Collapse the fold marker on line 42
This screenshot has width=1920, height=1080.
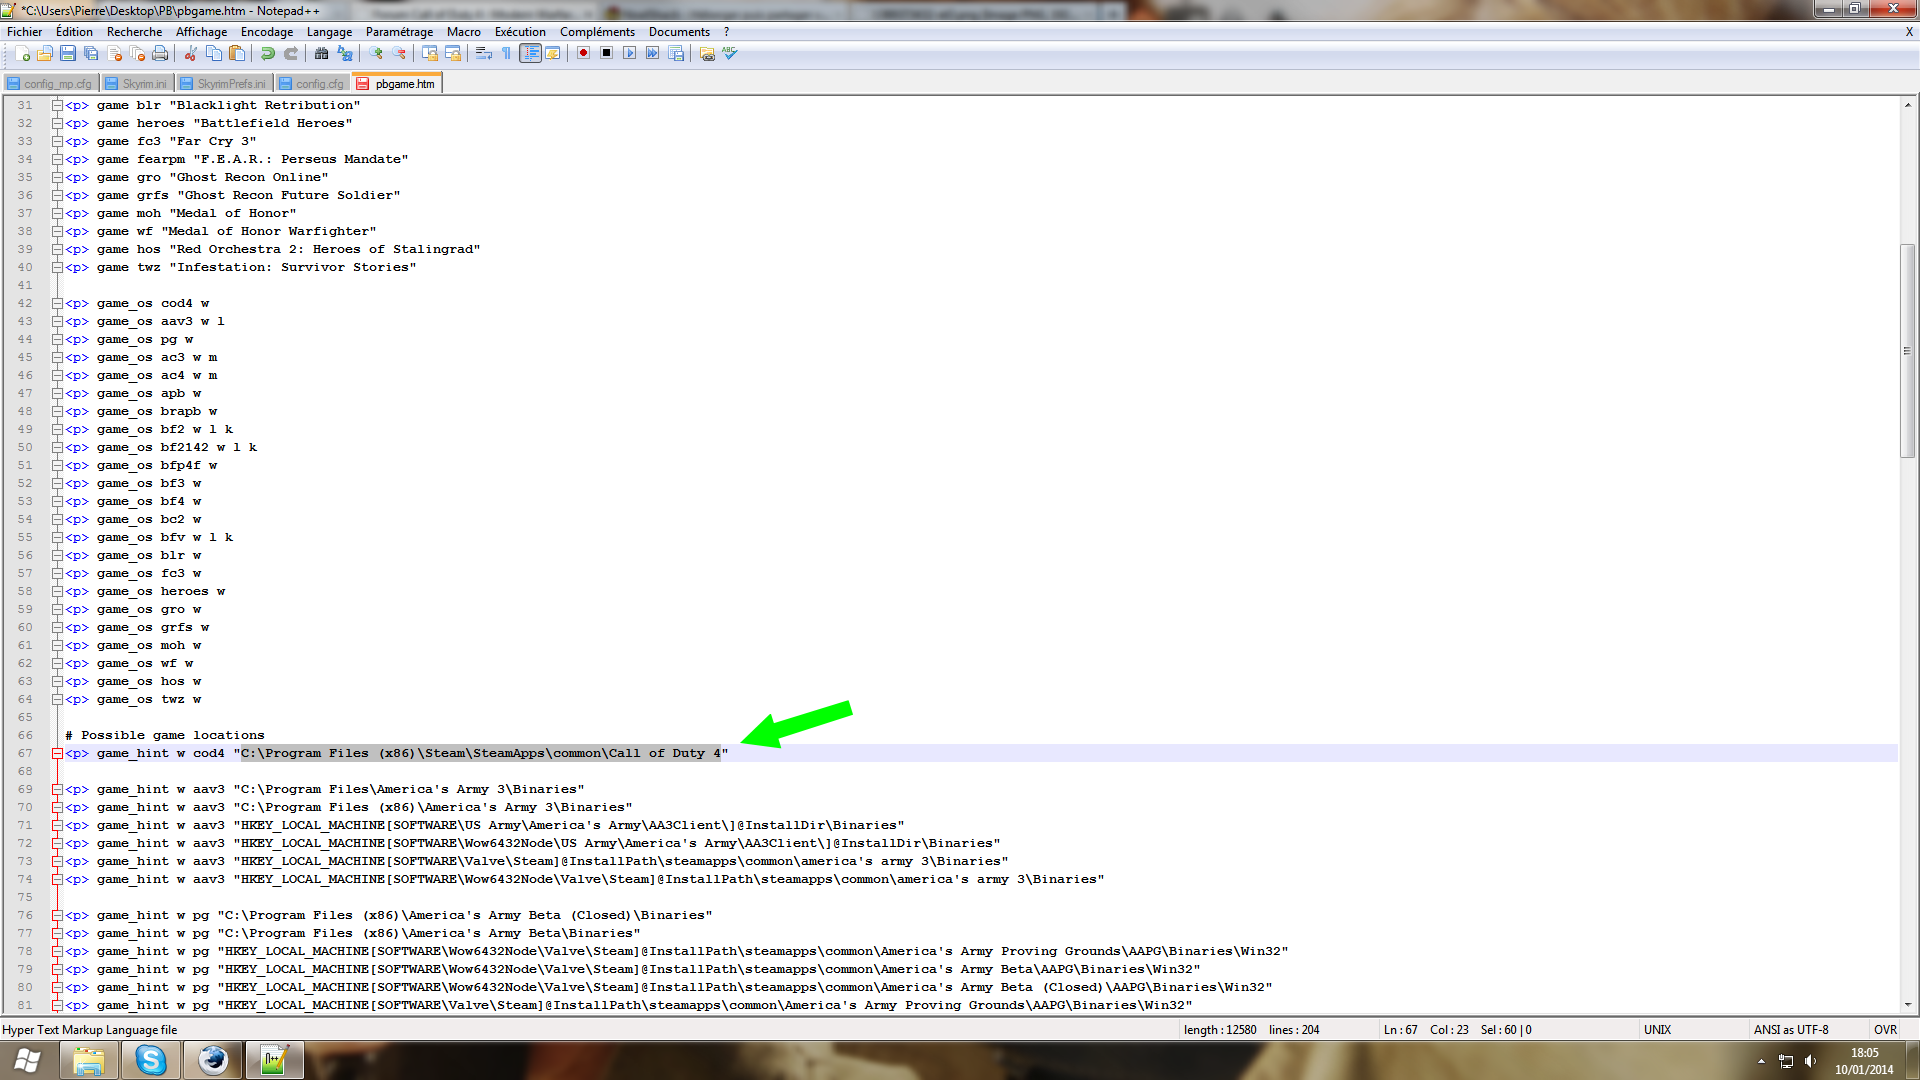57,303
